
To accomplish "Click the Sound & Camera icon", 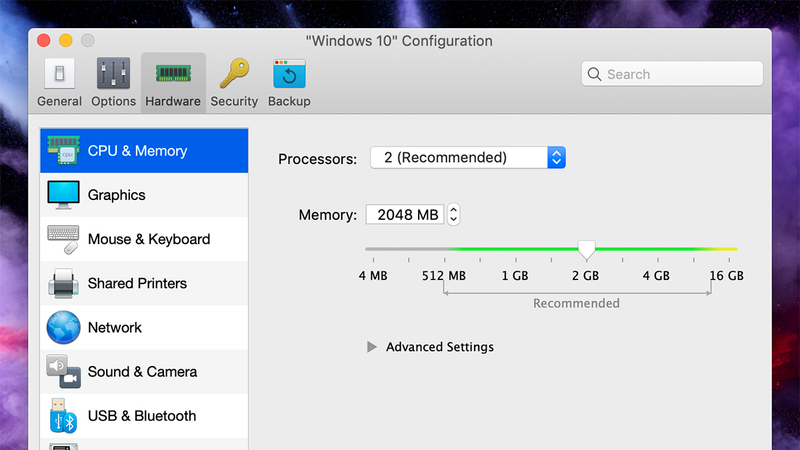I will click(x=63, y=371).
